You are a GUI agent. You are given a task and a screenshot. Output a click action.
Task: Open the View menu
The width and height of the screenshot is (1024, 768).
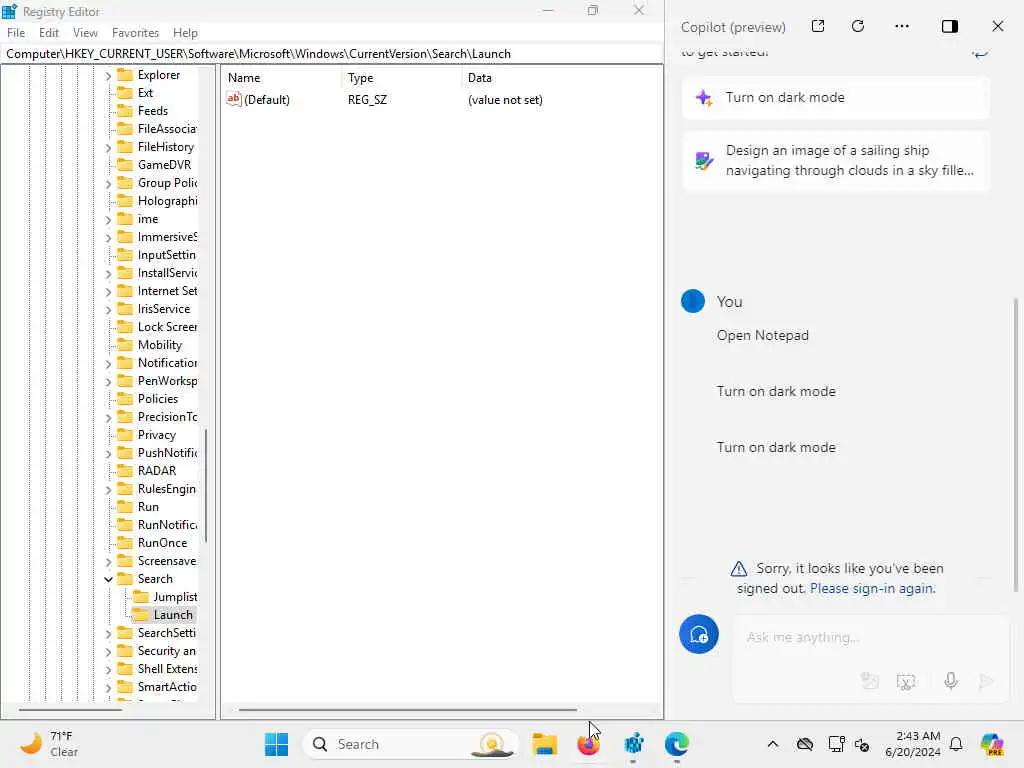click(x=85, y=33)
